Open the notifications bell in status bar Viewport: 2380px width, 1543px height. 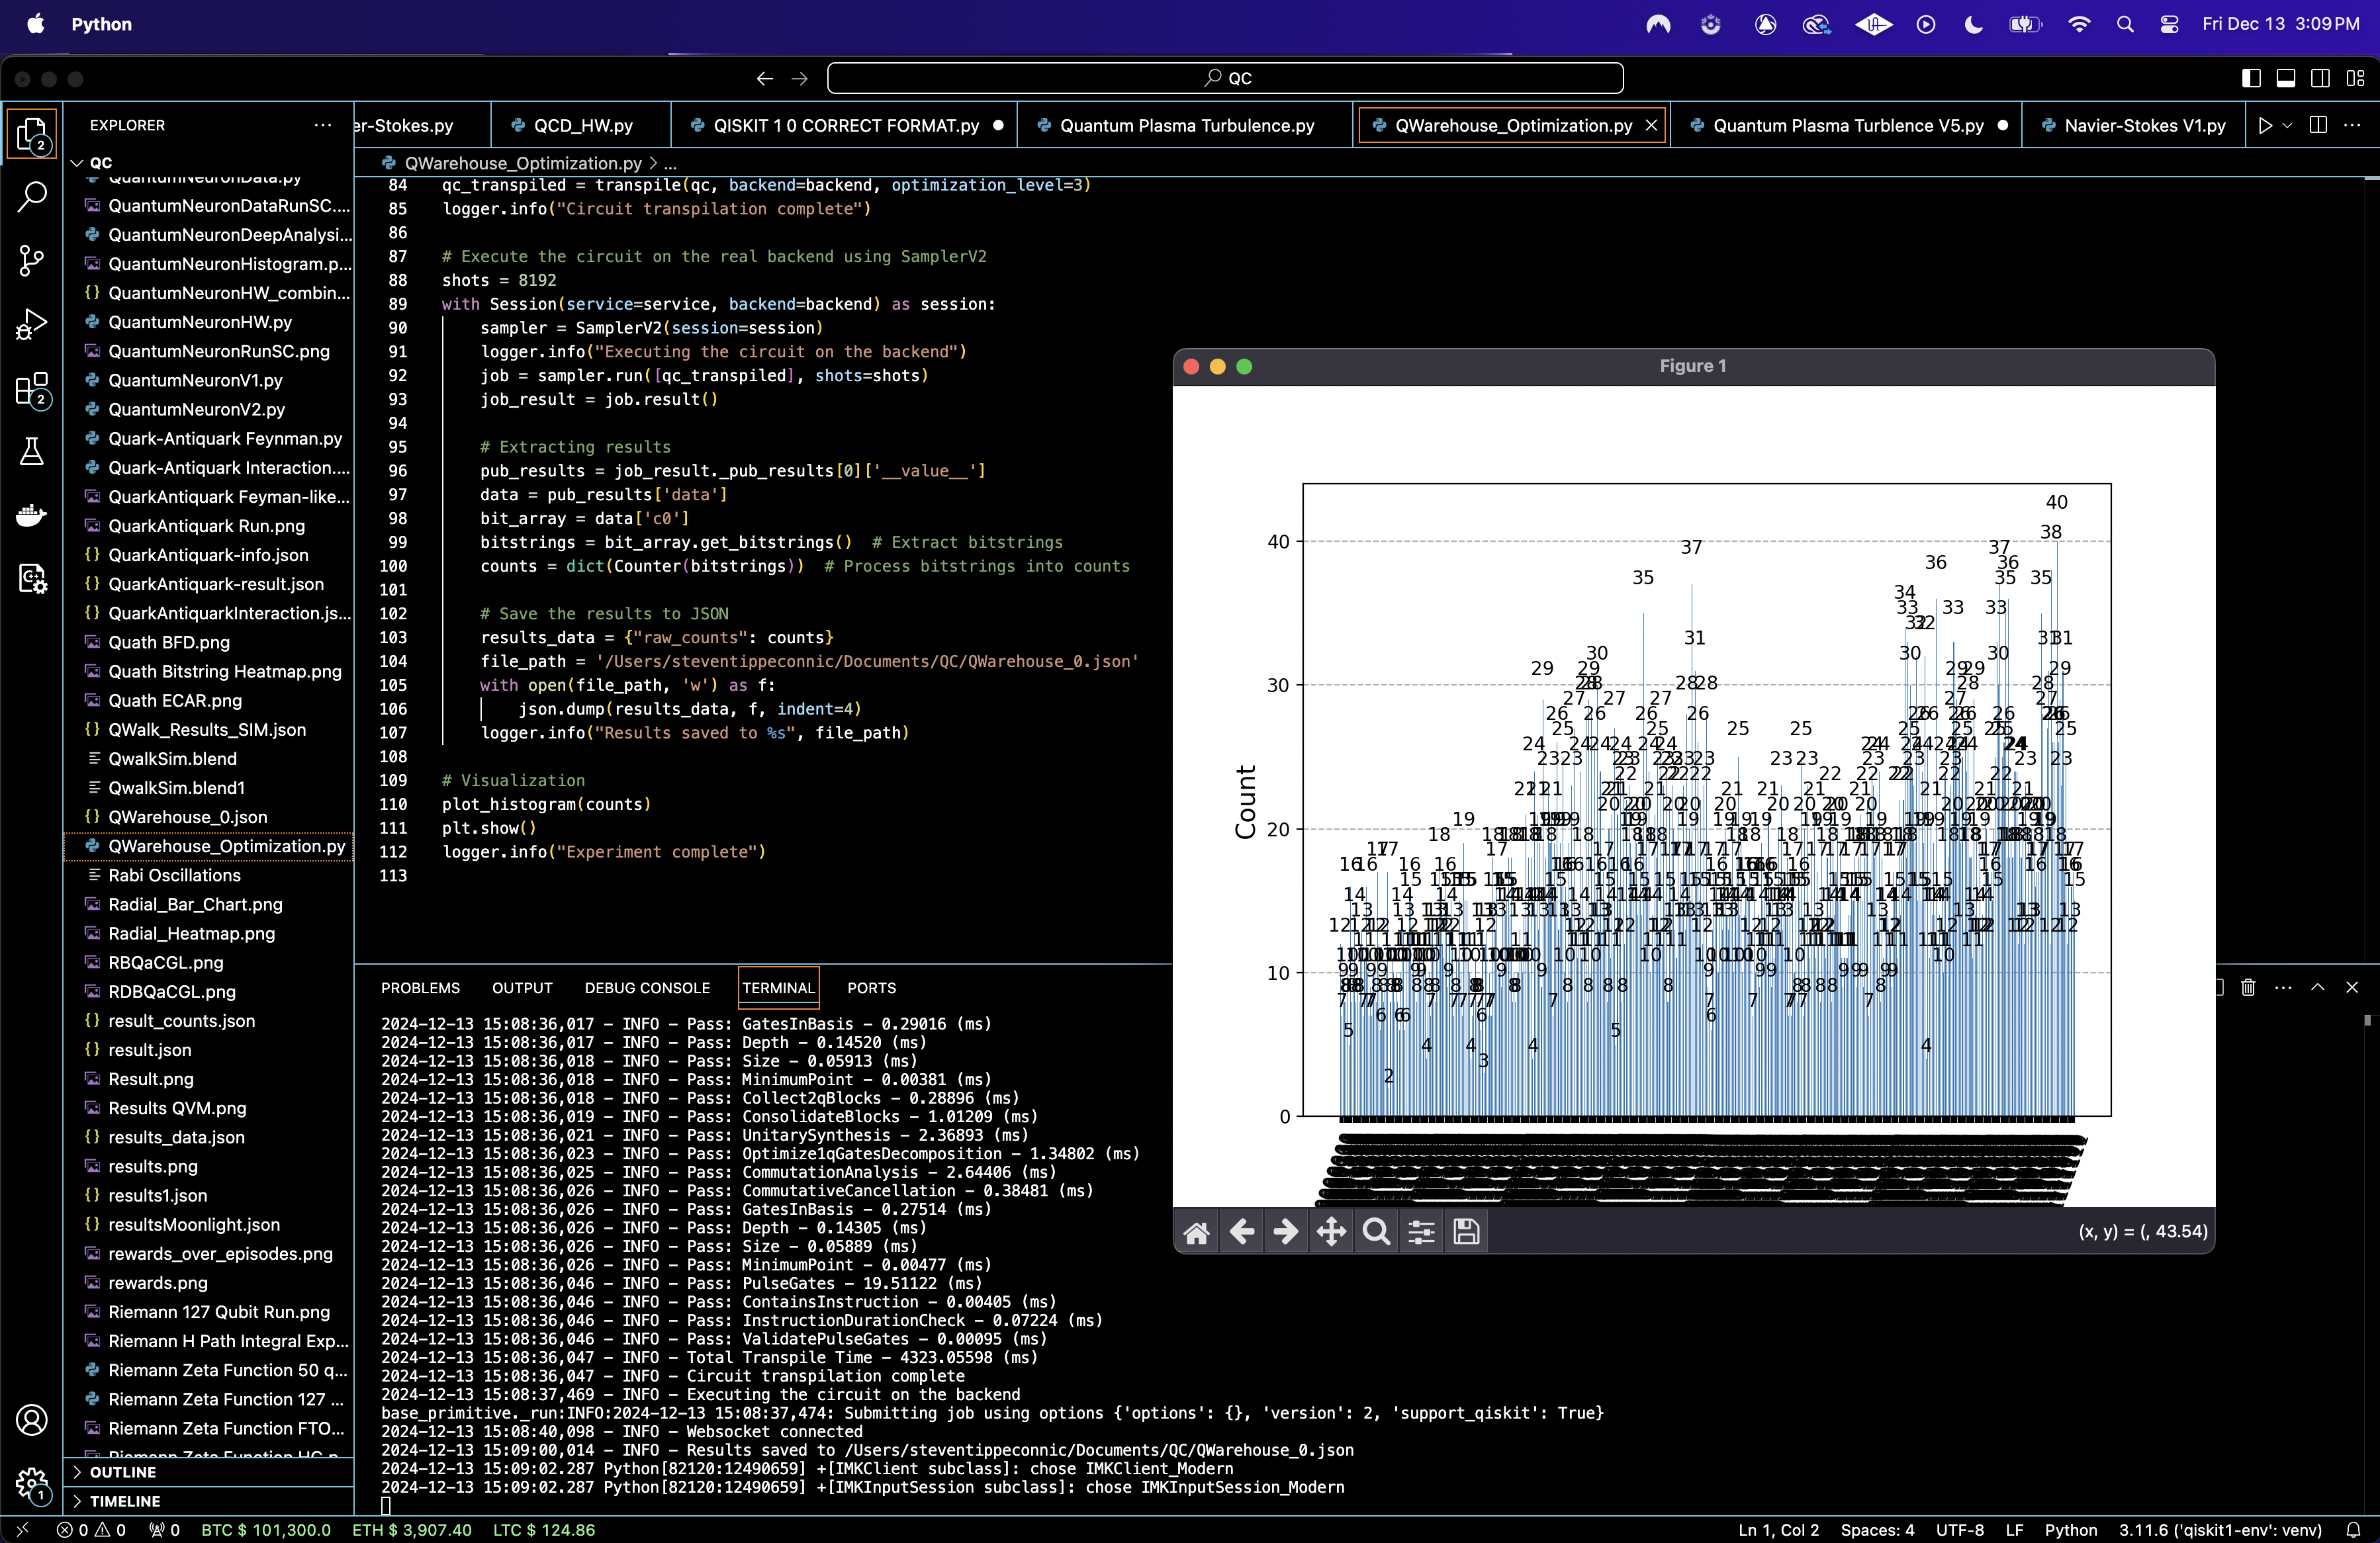coord(2353,1530)
